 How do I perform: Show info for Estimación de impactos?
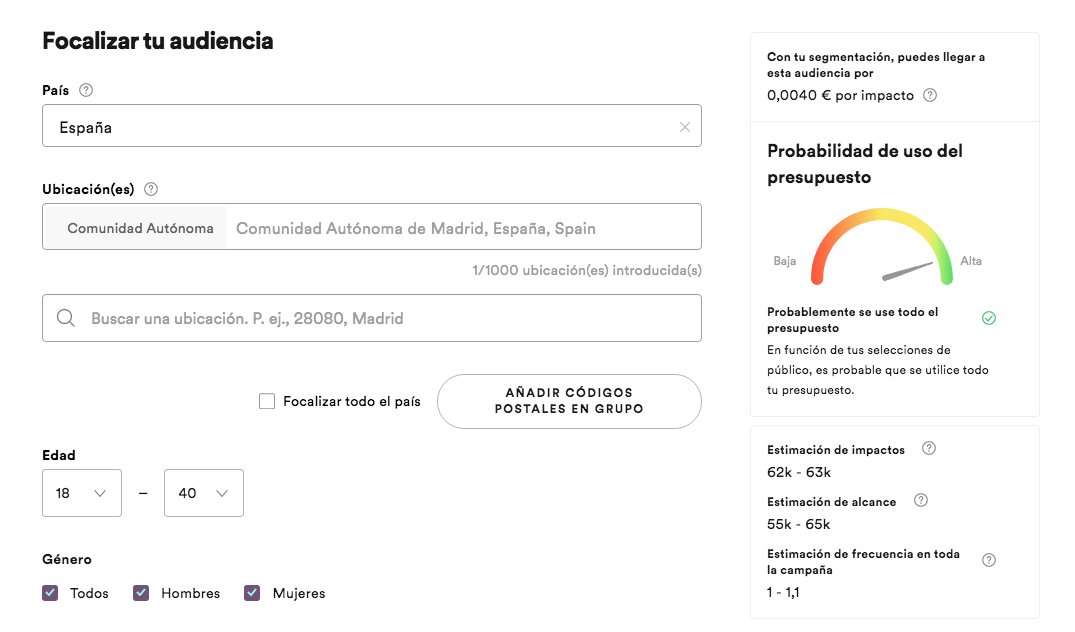pos(929,448)
